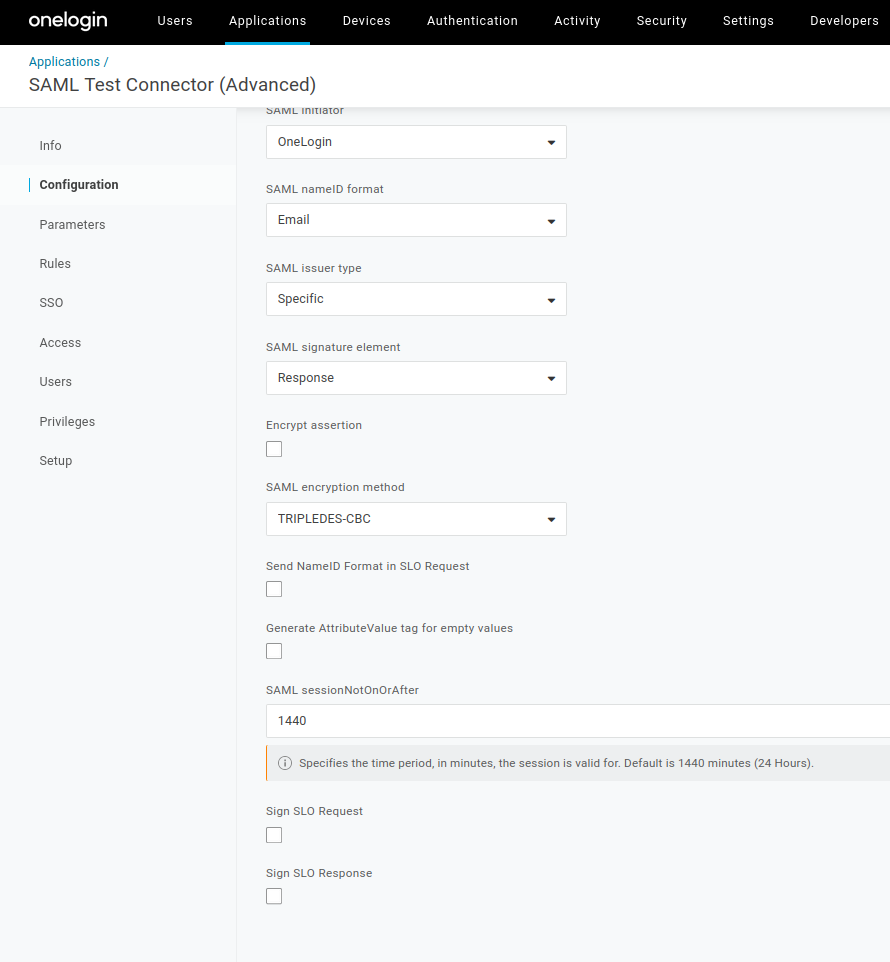Click the SAML encryption method label

336,488
